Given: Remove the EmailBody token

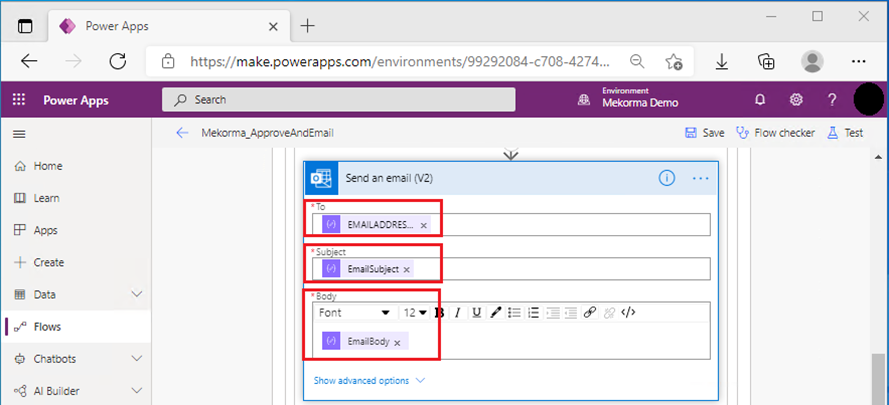Looking at the screenshot, I should [397, 343].
